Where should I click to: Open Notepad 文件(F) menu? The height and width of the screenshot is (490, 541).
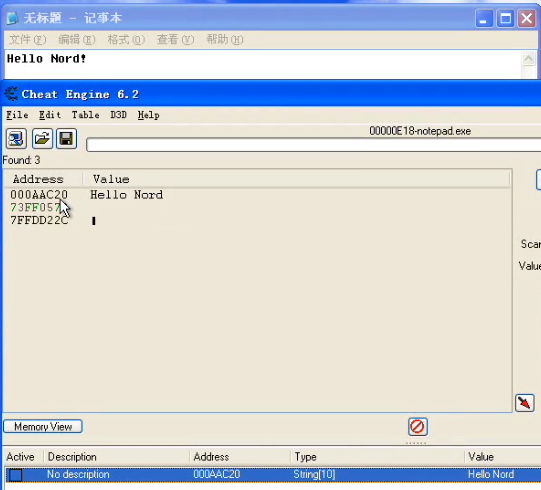click(28, 40)
